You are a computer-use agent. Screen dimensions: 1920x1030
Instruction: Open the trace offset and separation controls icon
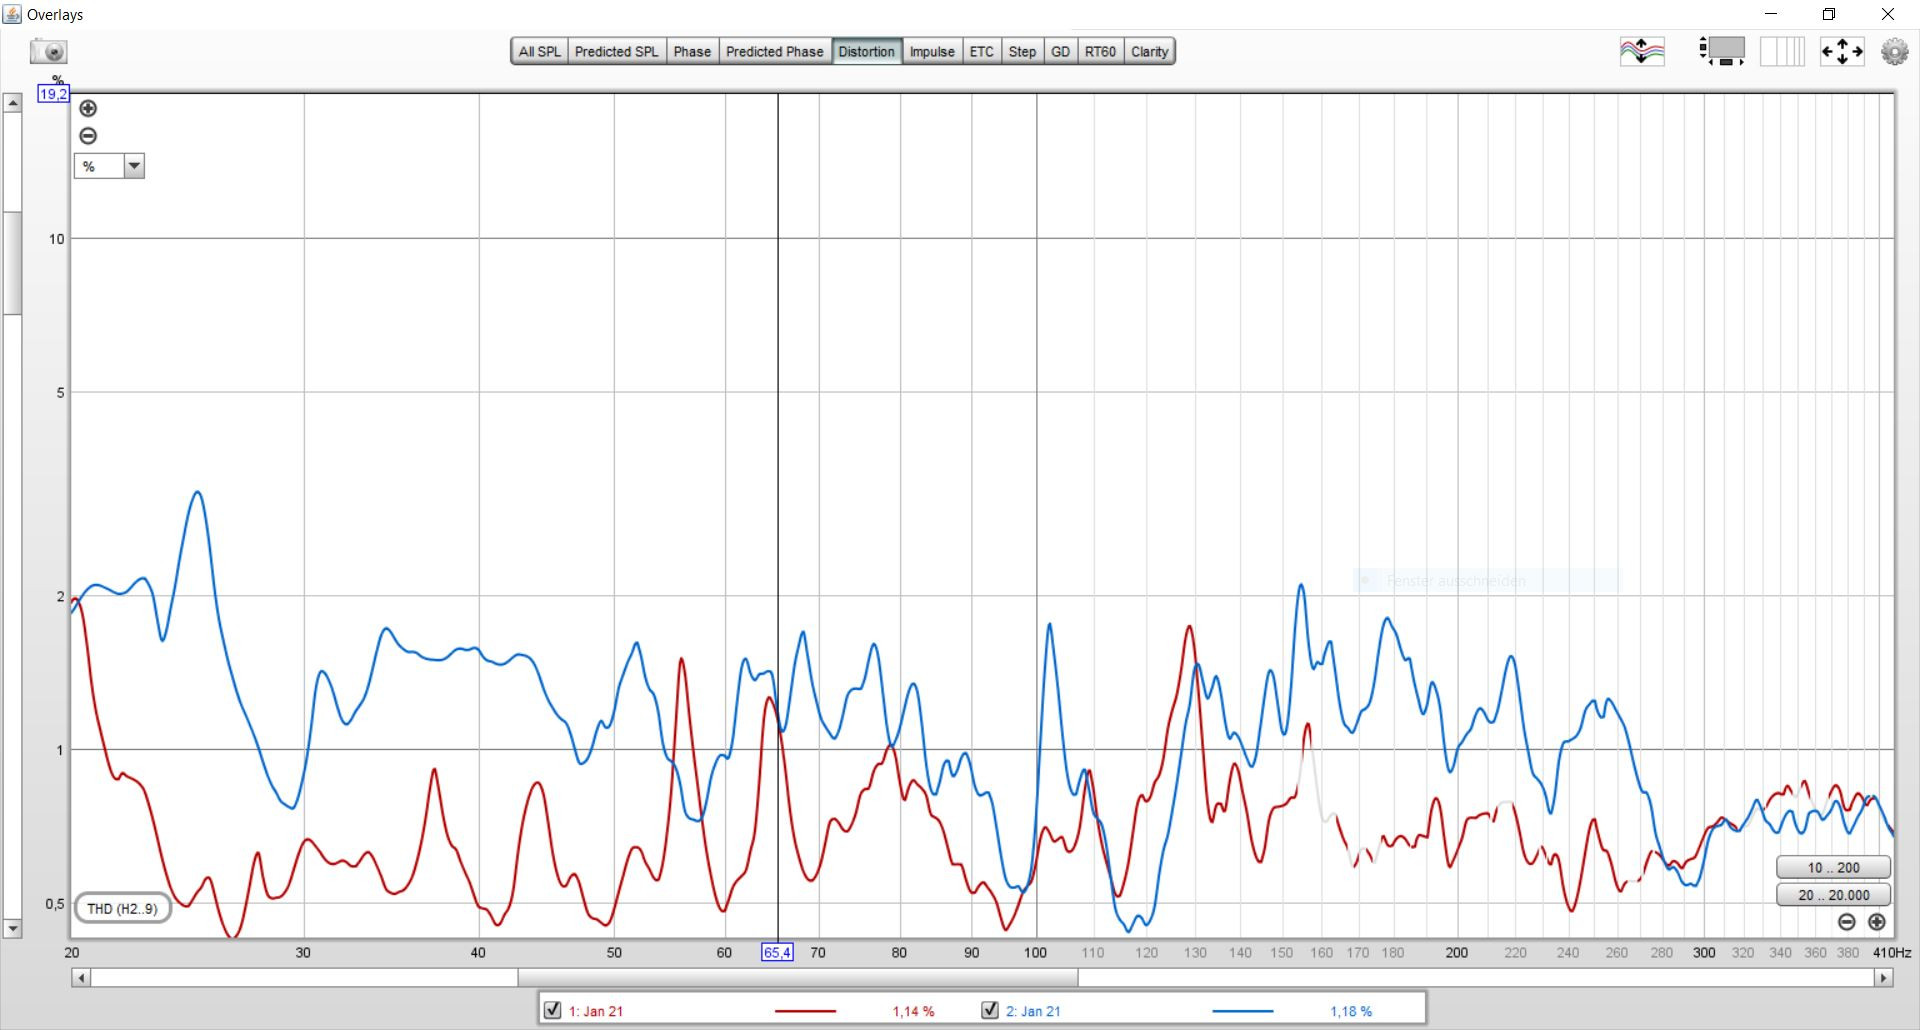click(x=1642, y=51)
